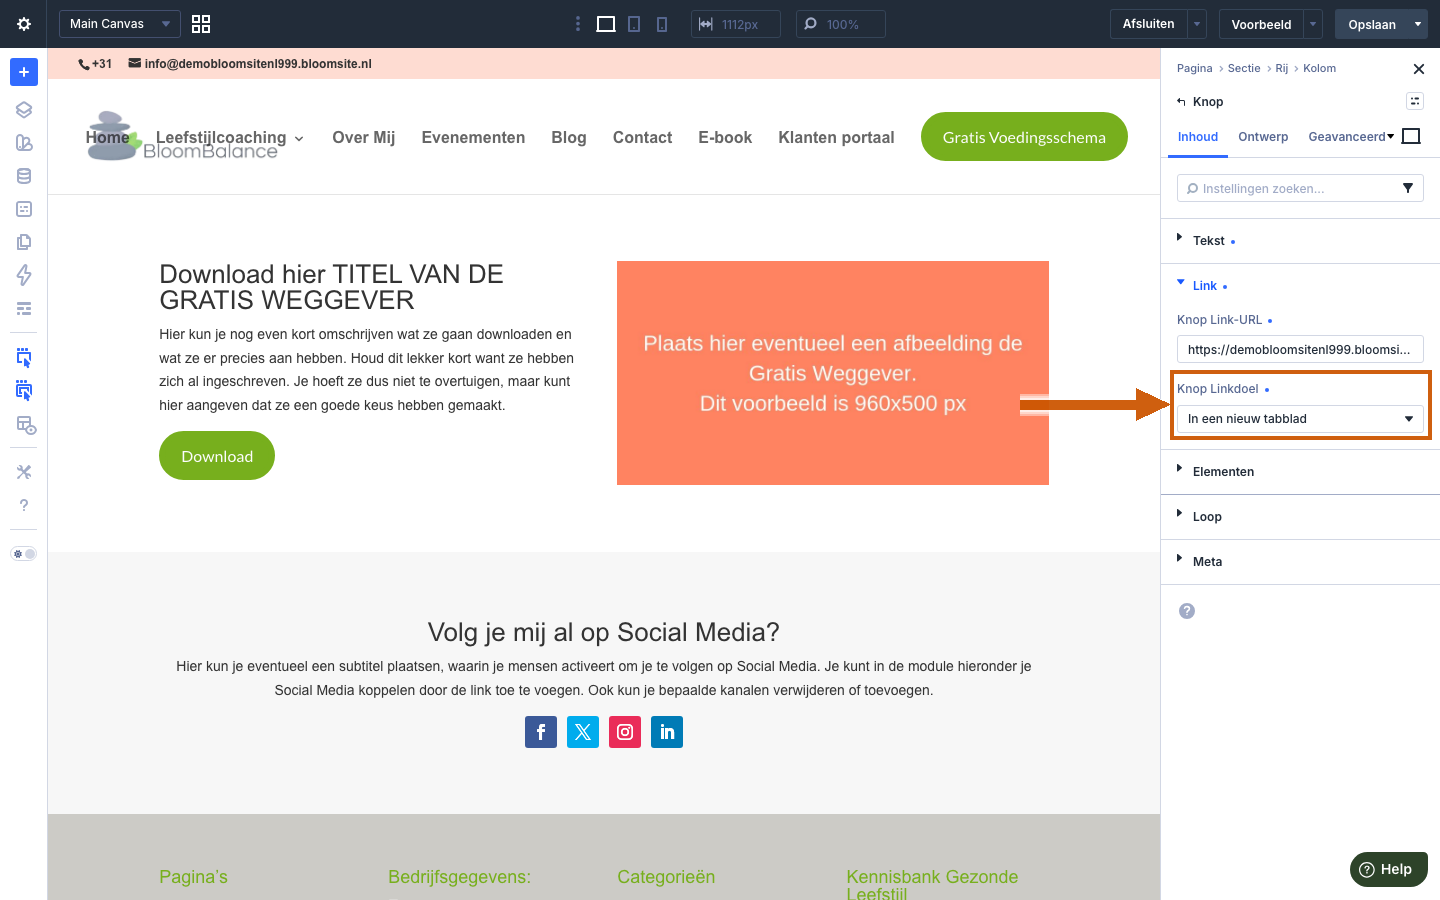Open the tools wrench icon in sidebar
Viewport: 1440px width, 900px height.
pyautogui.click(x=24, y=472)
